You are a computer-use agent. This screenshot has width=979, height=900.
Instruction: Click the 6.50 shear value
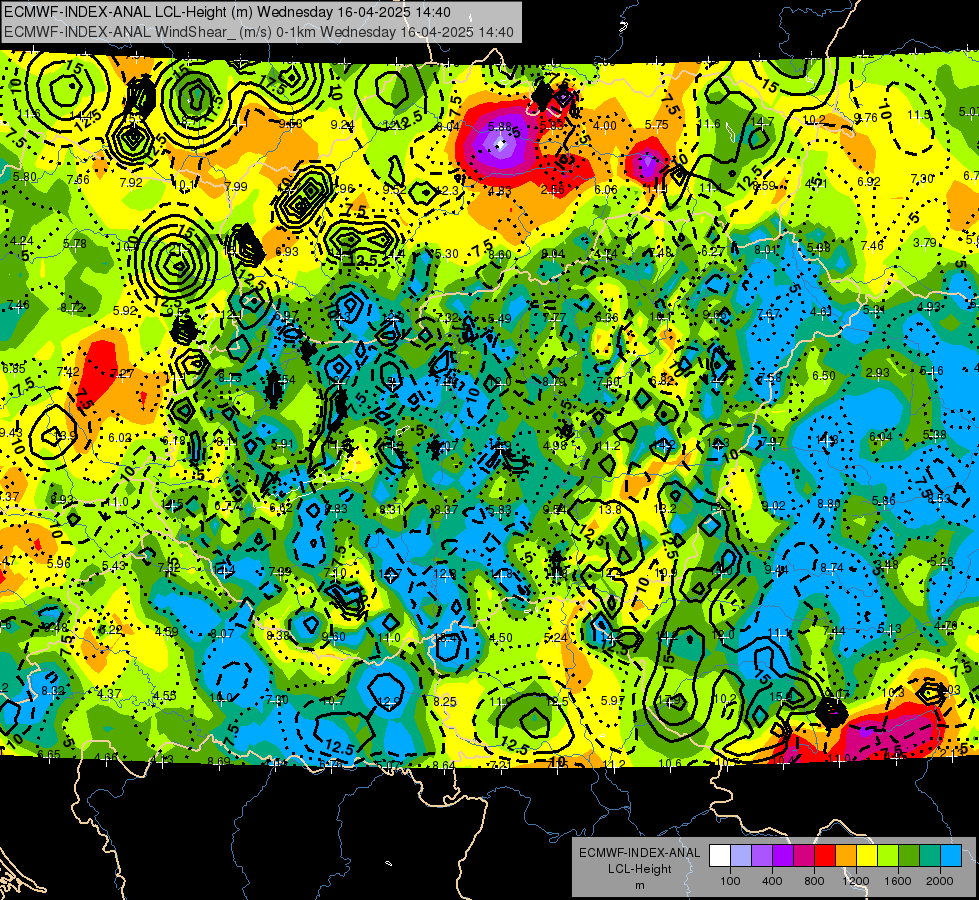tap(824, 375)
